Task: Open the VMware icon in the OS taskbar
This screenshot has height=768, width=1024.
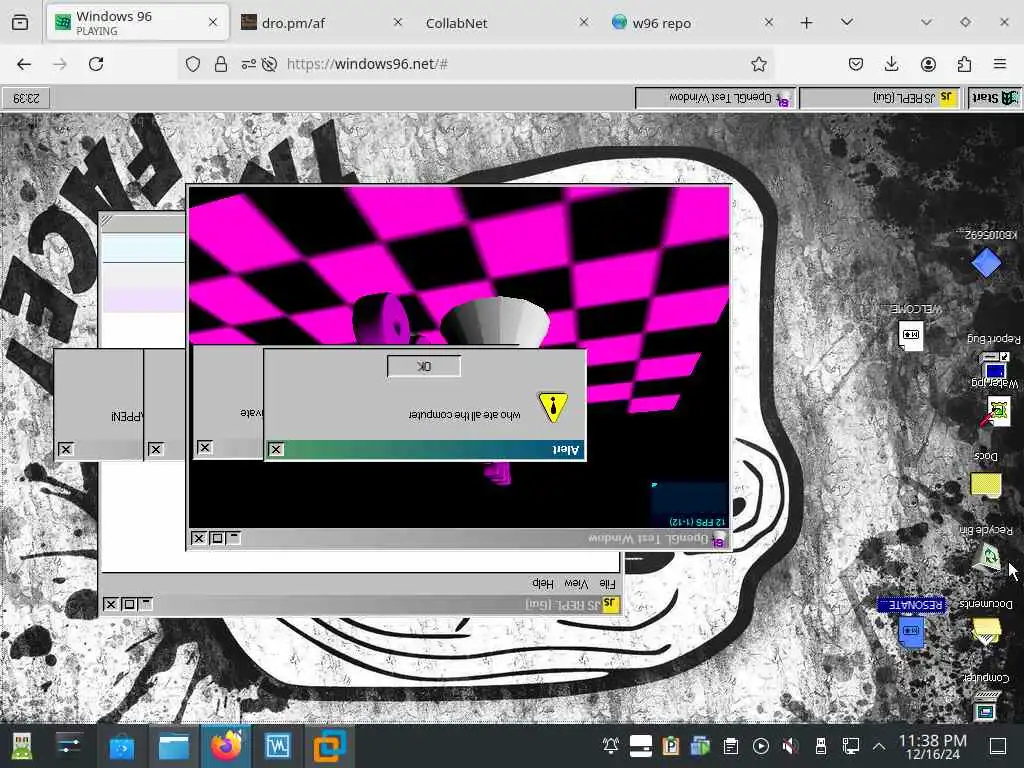Action: [330, 746]
